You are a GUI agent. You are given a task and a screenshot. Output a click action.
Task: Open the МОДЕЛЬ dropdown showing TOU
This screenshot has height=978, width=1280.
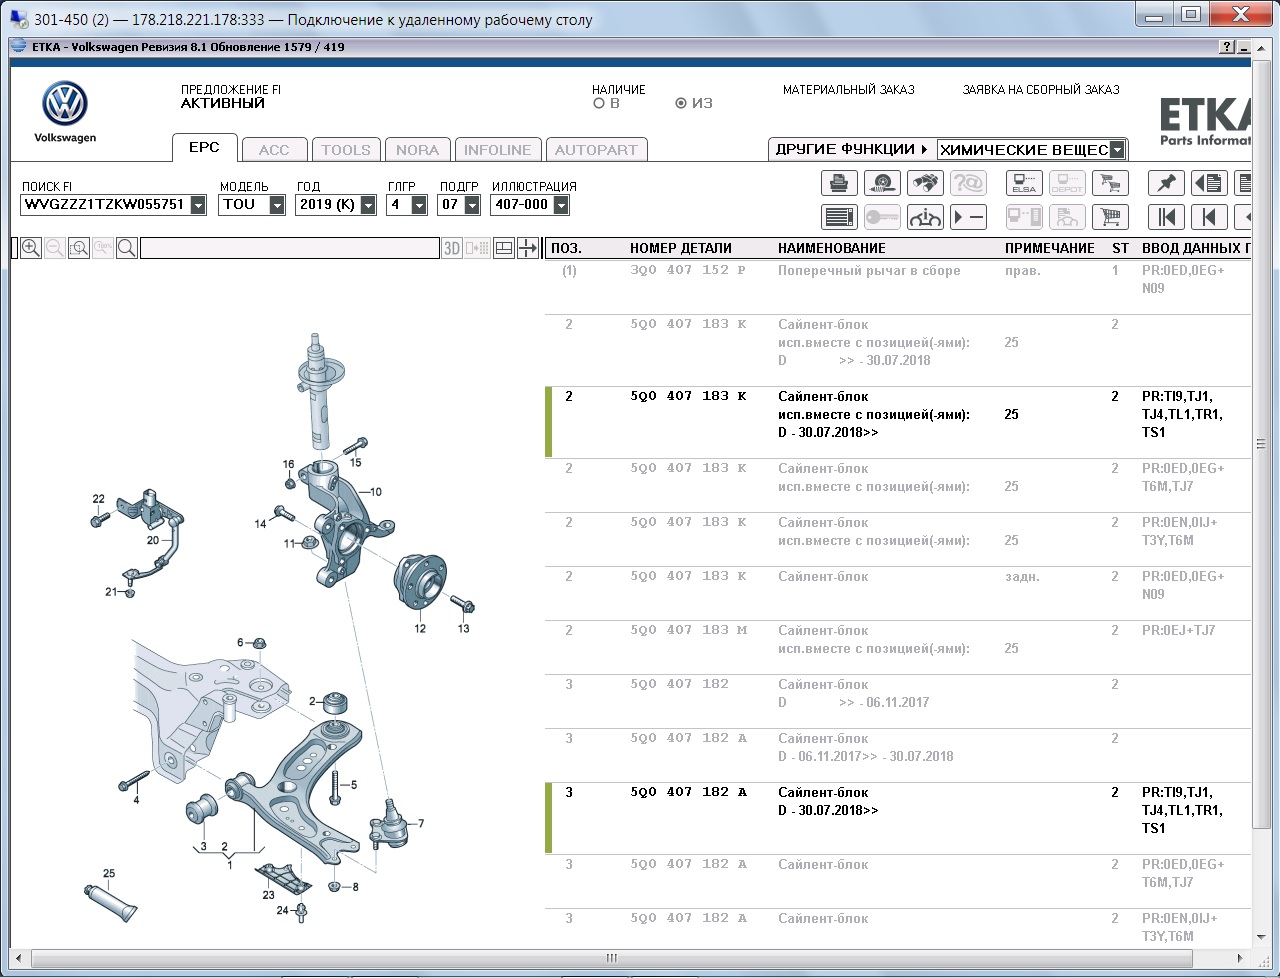pyautogui.click(x=277, y=205)
